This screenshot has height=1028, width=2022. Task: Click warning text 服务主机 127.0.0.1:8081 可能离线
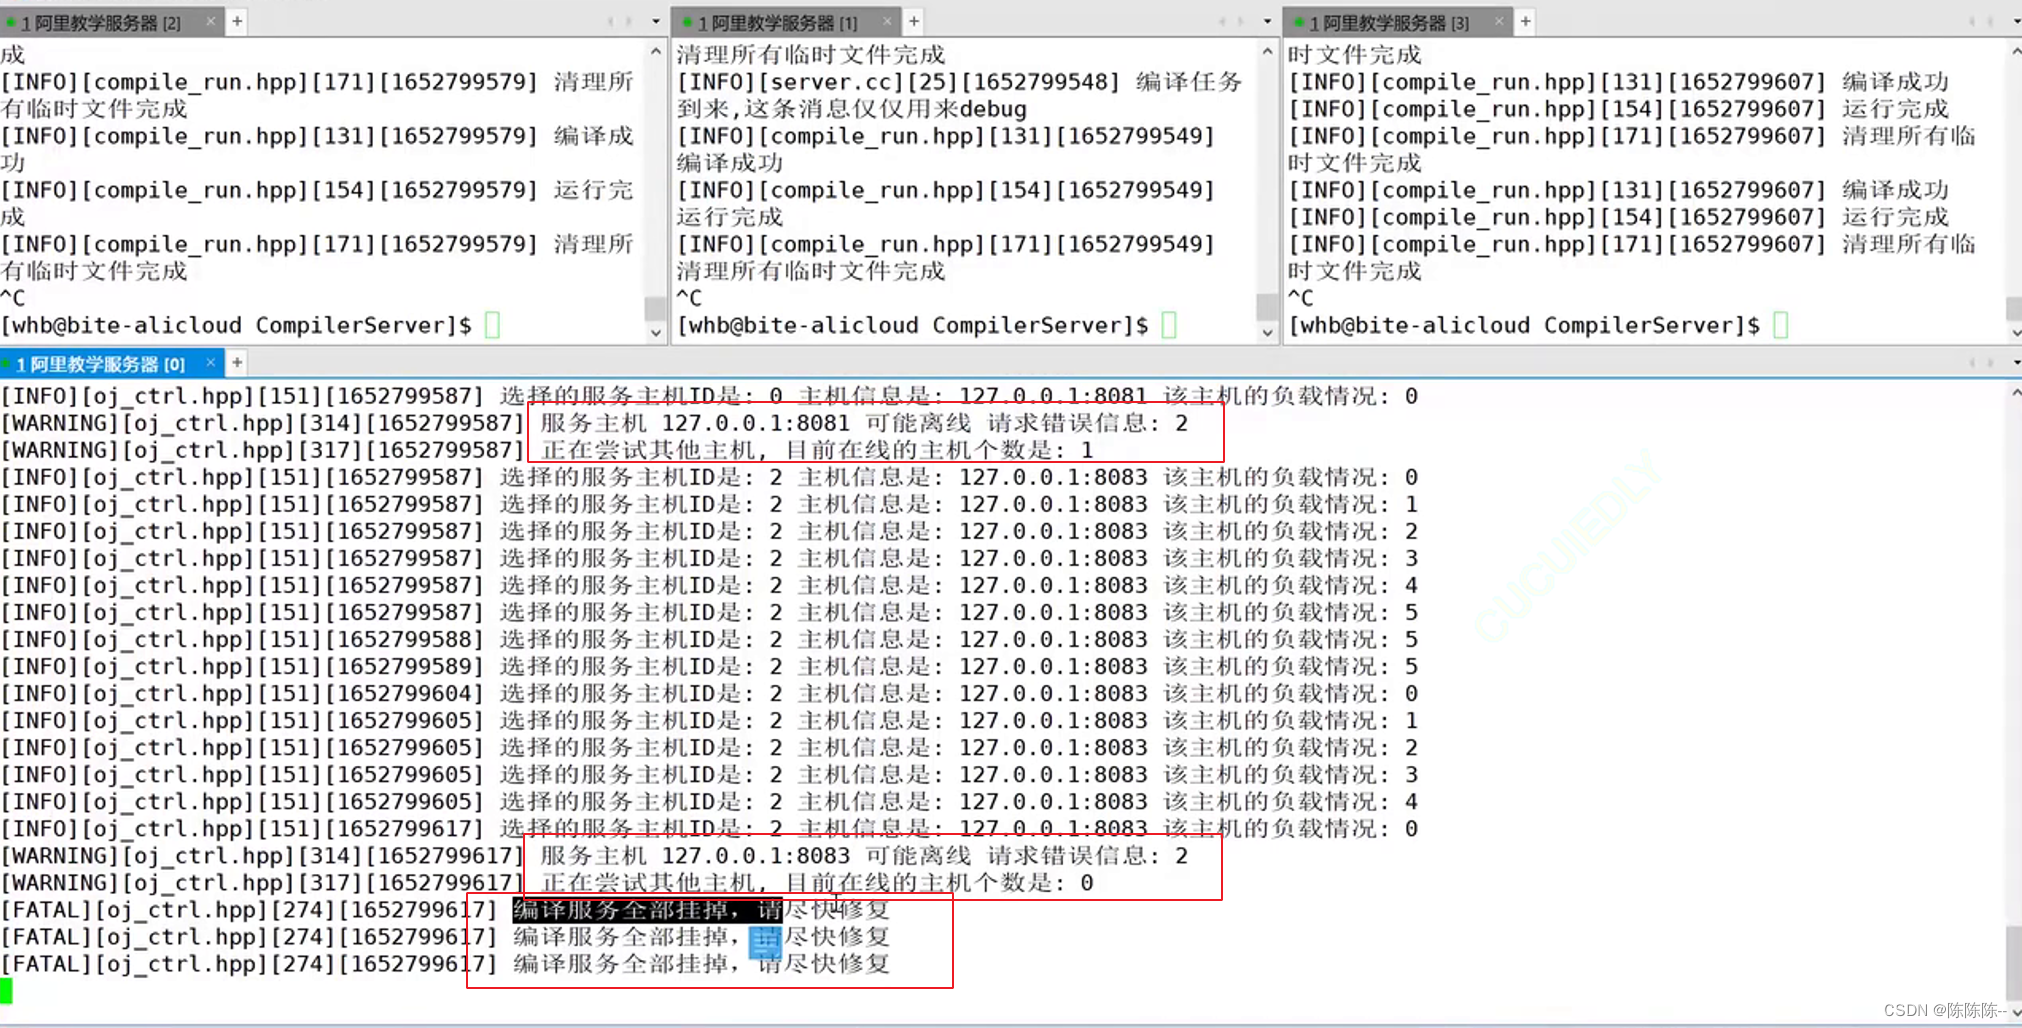point(756,423)
